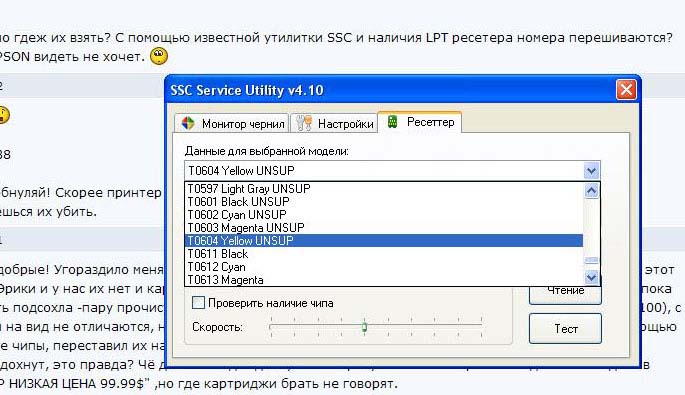Click the Скорость speed slider handle
Viewport: 685px width, 395px height.
pyautogui.click(x=364, y=327)
